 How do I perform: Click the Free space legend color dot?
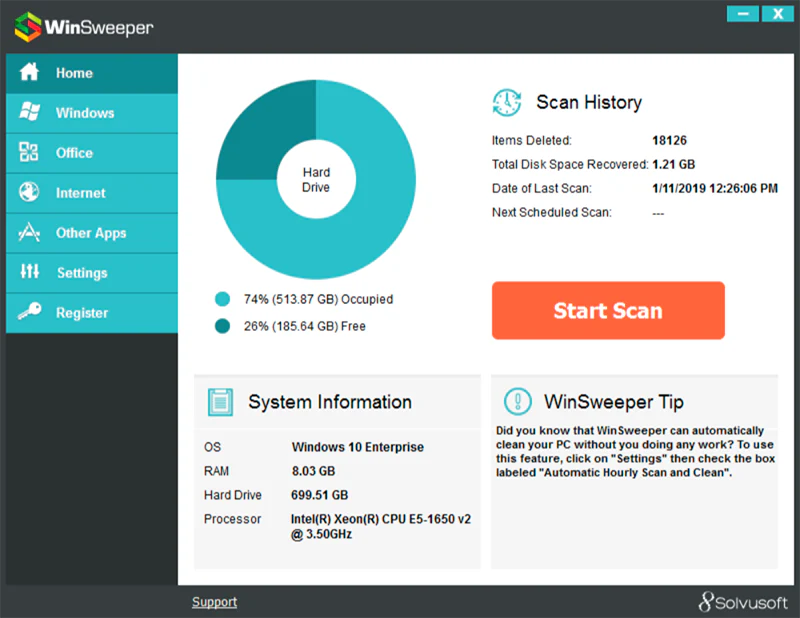(222, 326)
